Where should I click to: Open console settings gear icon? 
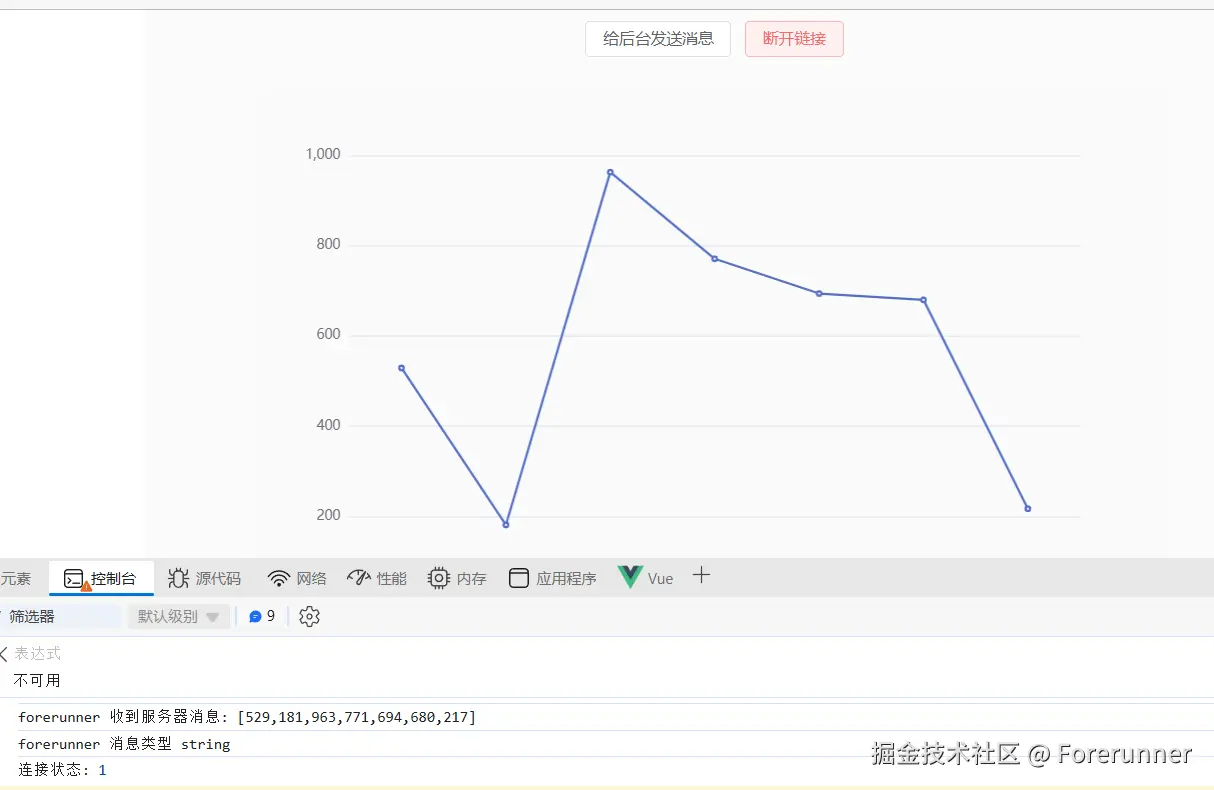click(309, 616)
